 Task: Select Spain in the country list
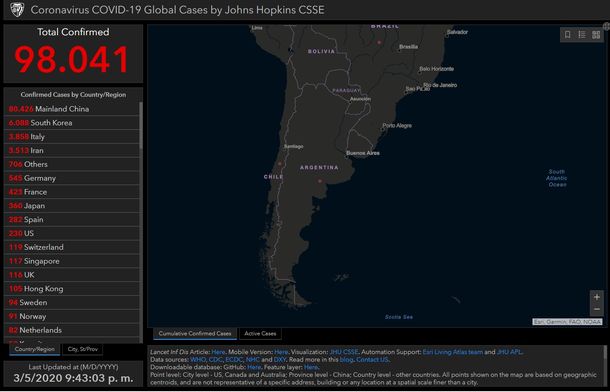[x=71, y=219]
